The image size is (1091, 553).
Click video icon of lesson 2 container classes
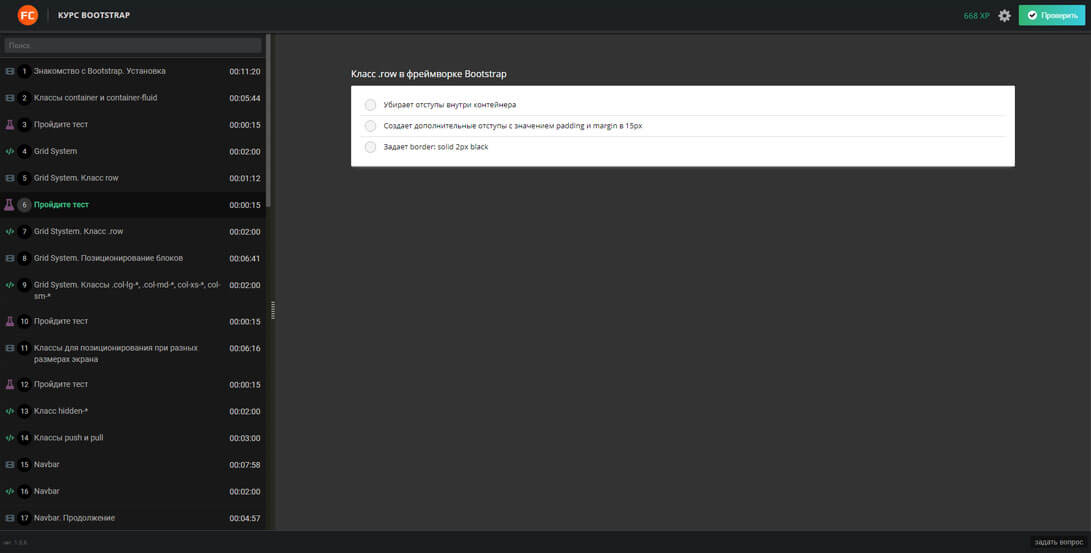[x=10, y=98]
